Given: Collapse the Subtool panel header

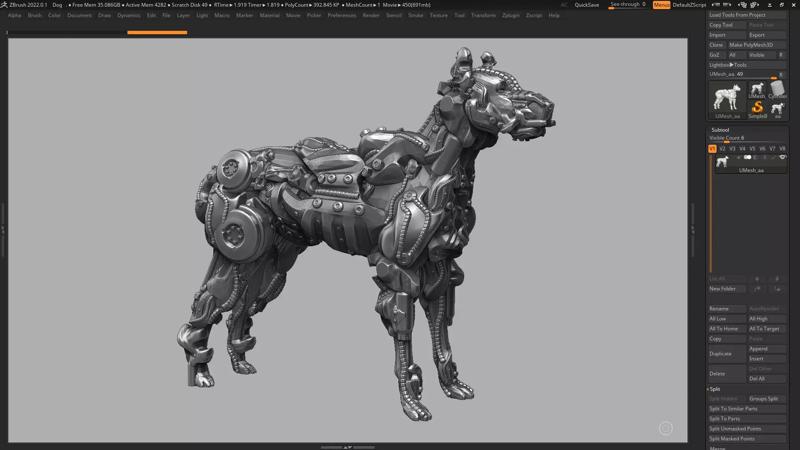Looking at the screenshot, I should pyautogui.click(x=720, y=130).
